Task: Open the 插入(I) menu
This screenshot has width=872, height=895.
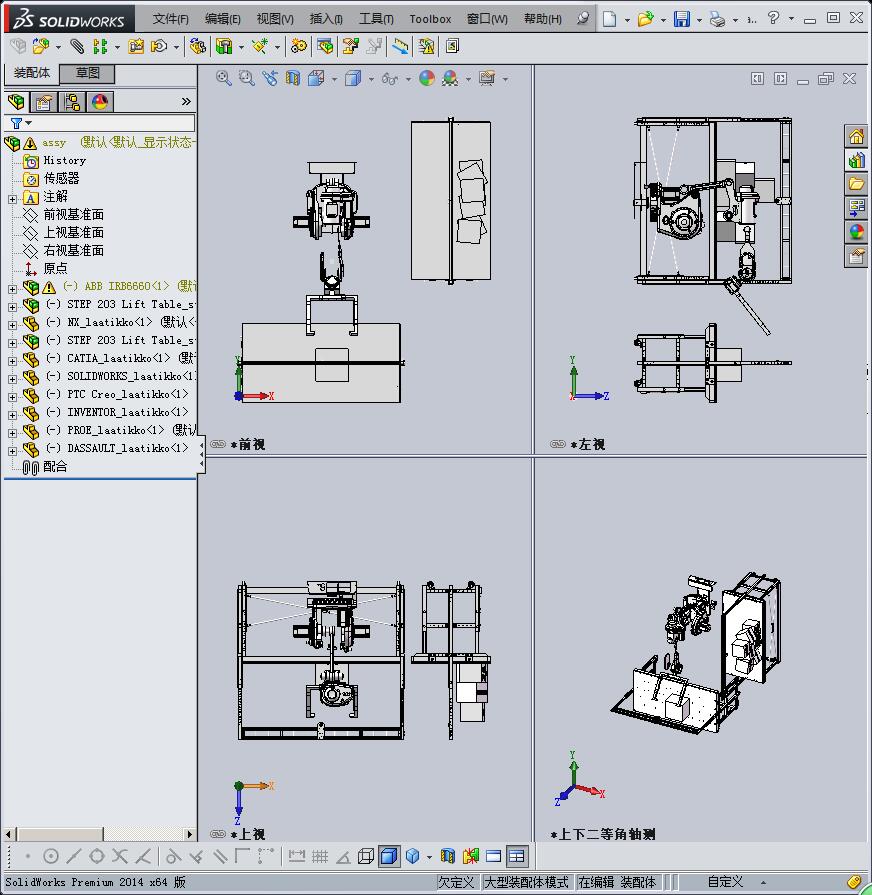Action: point(326,19)
